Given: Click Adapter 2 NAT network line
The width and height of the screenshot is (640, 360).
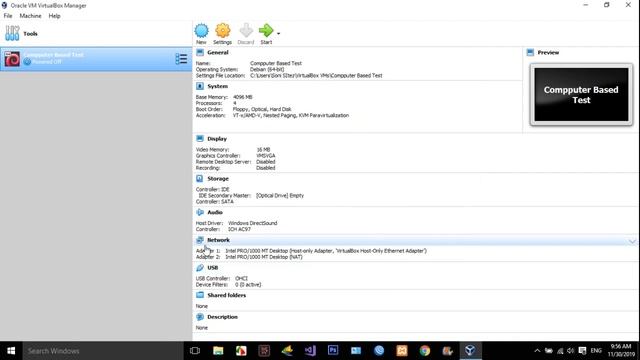Looking at the screenshot, I should (x=249, y=257).
